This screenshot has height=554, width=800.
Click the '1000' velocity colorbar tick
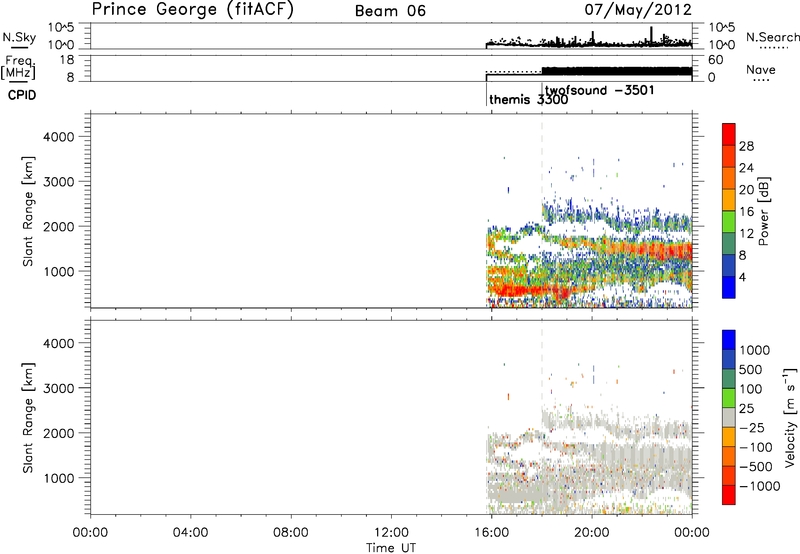pos(754,350)
